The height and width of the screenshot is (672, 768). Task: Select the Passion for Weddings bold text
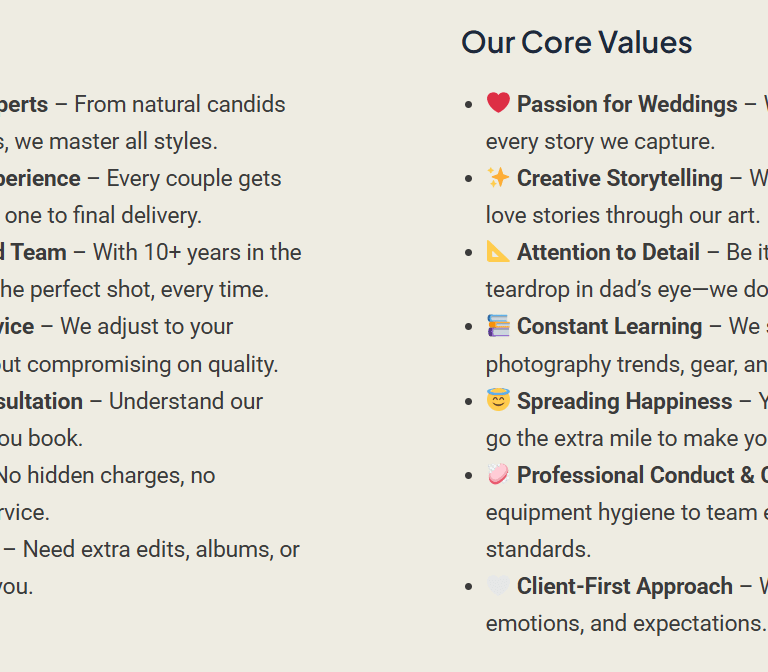click(x=627, y=104)
